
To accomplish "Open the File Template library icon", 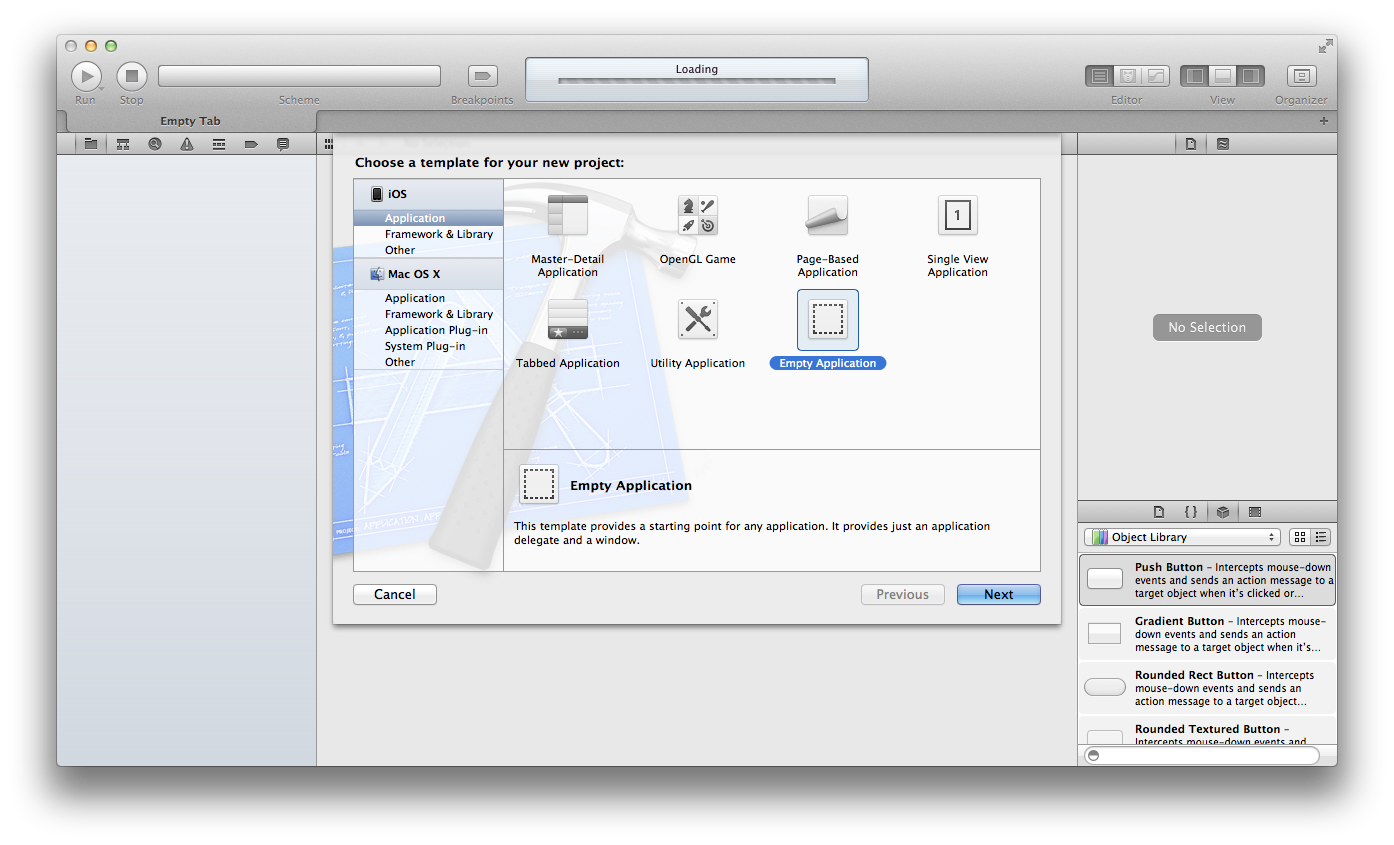I will click(1159, 511).
